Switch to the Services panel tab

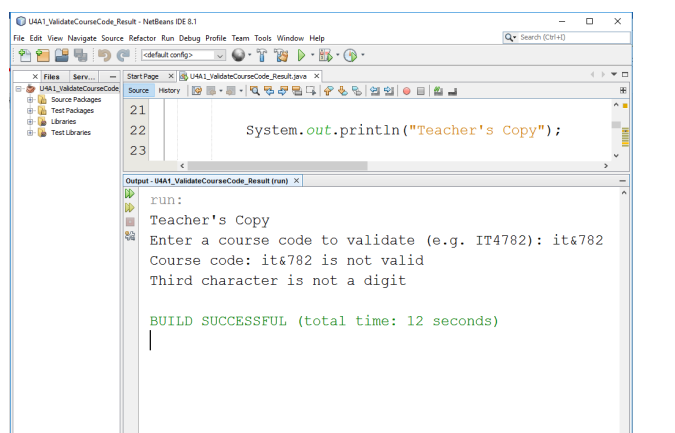pyautogui.click(x=84, y=77)
